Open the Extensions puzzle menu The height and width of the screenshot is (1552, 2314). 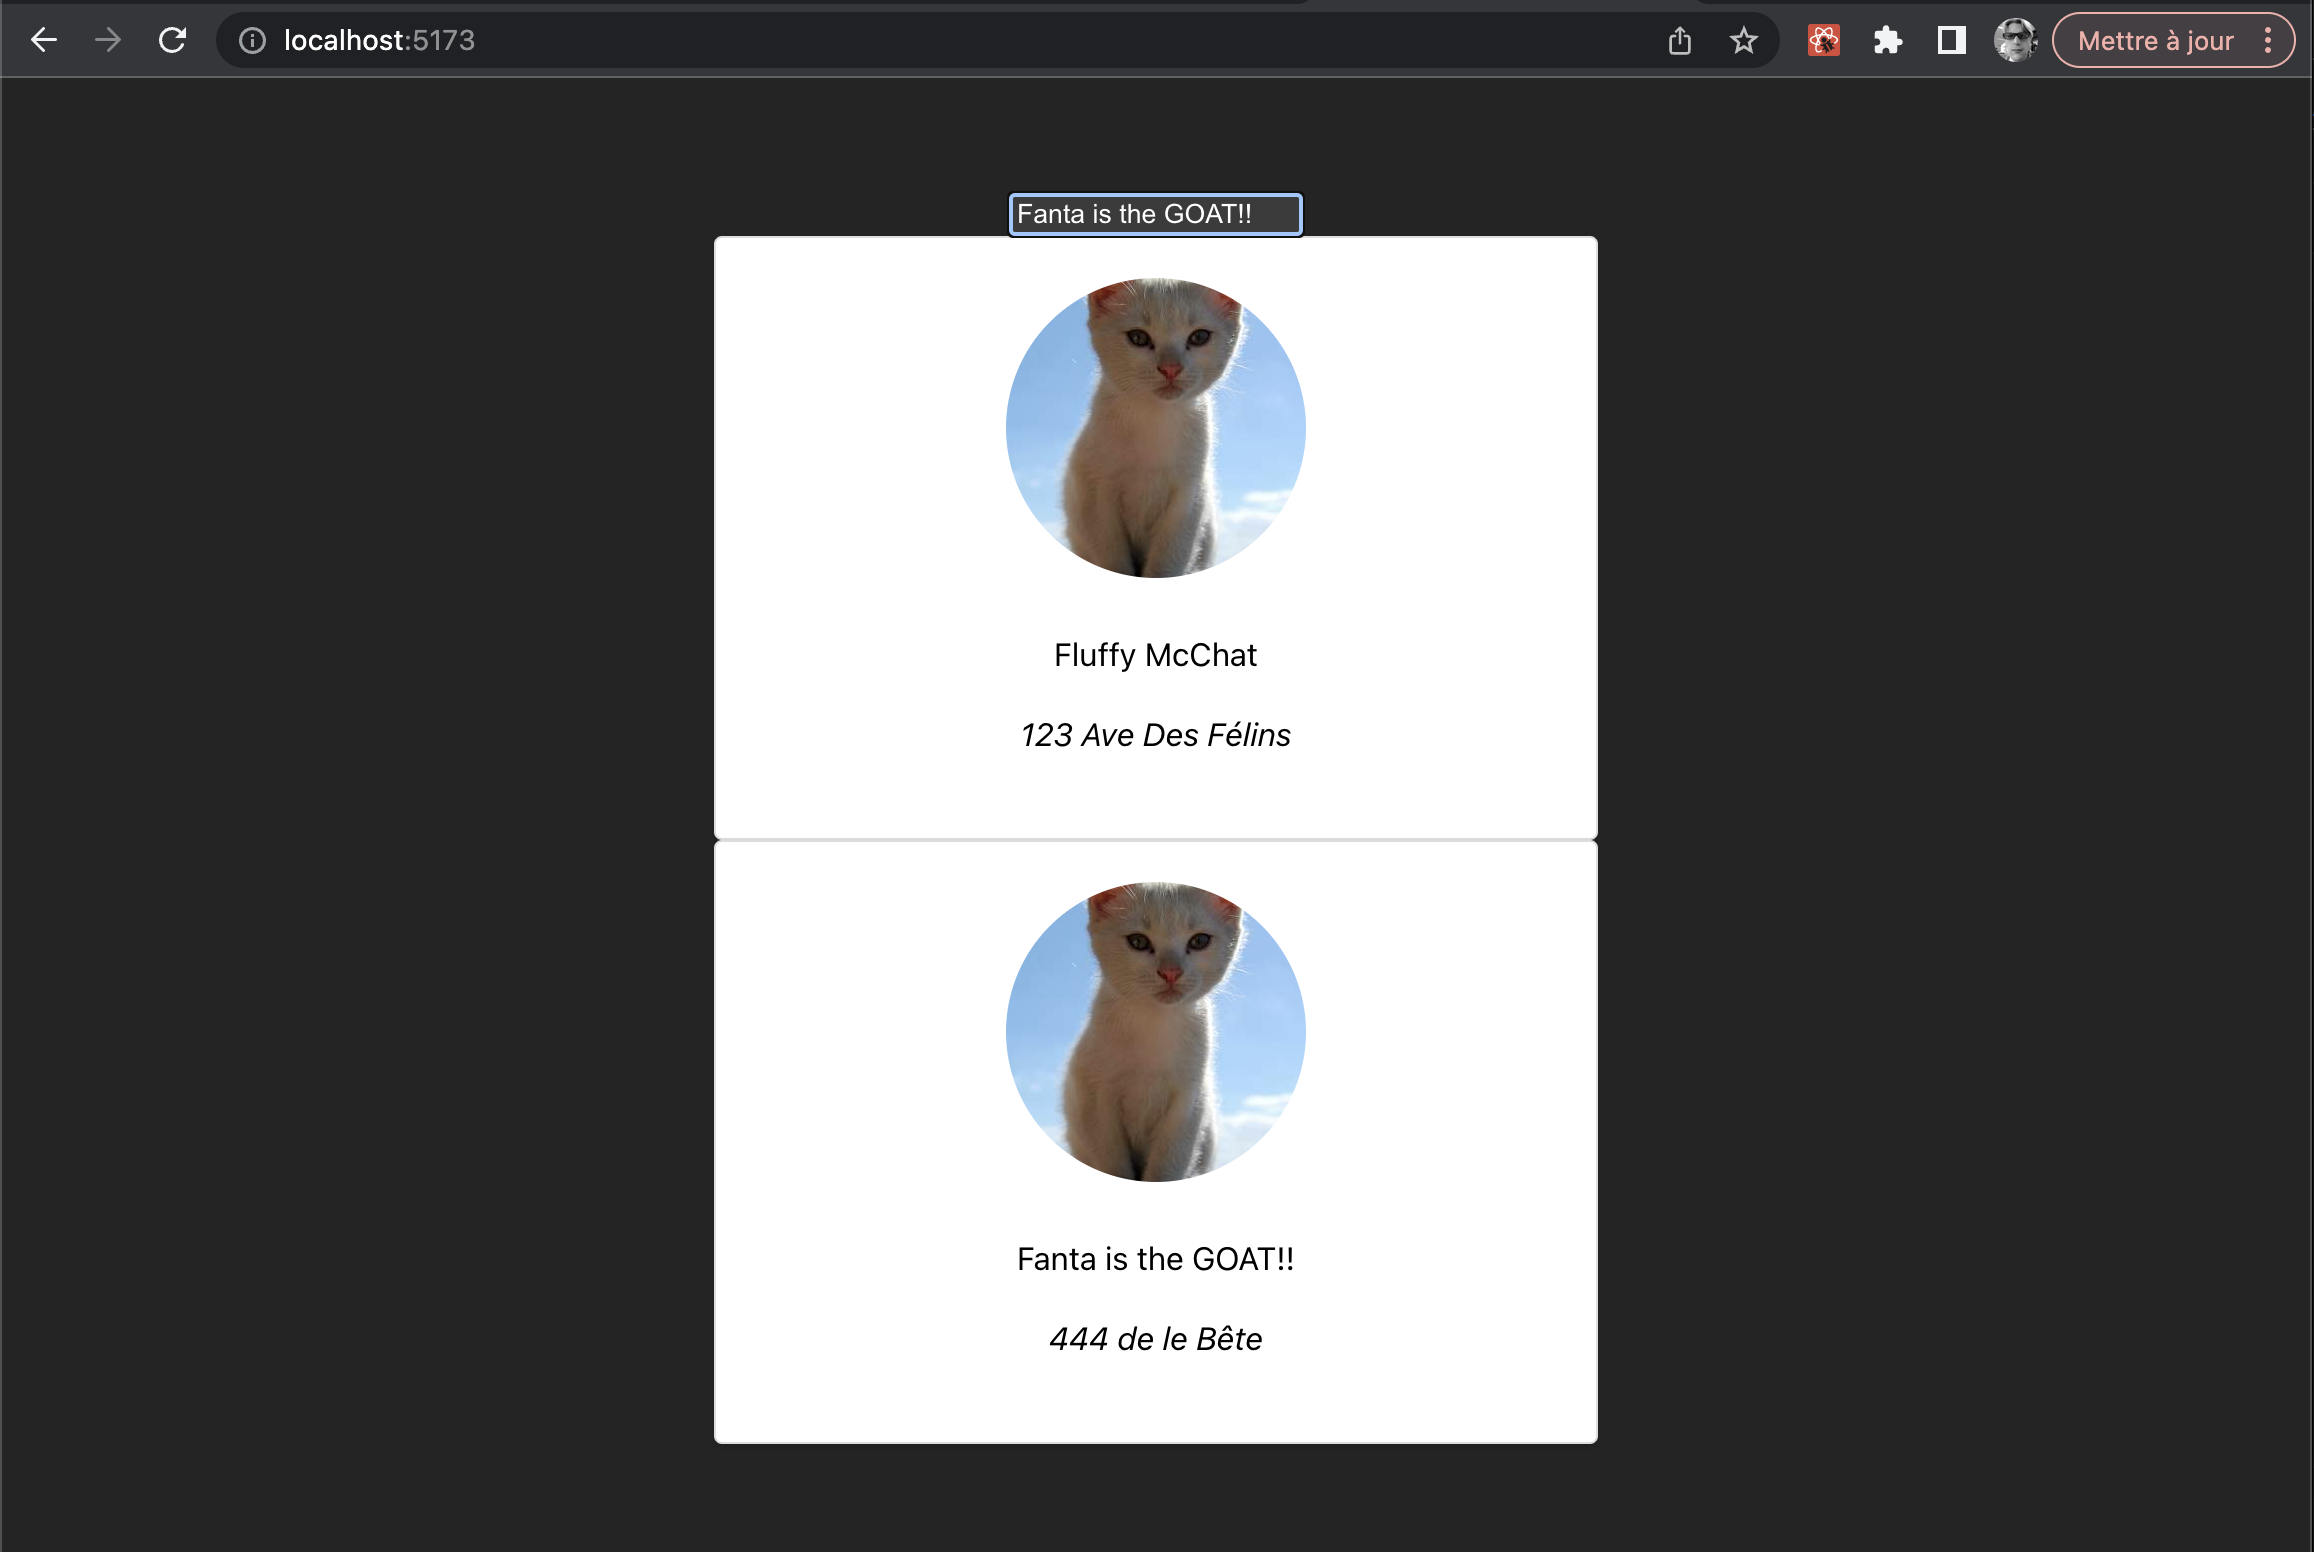coord(1888,40)
